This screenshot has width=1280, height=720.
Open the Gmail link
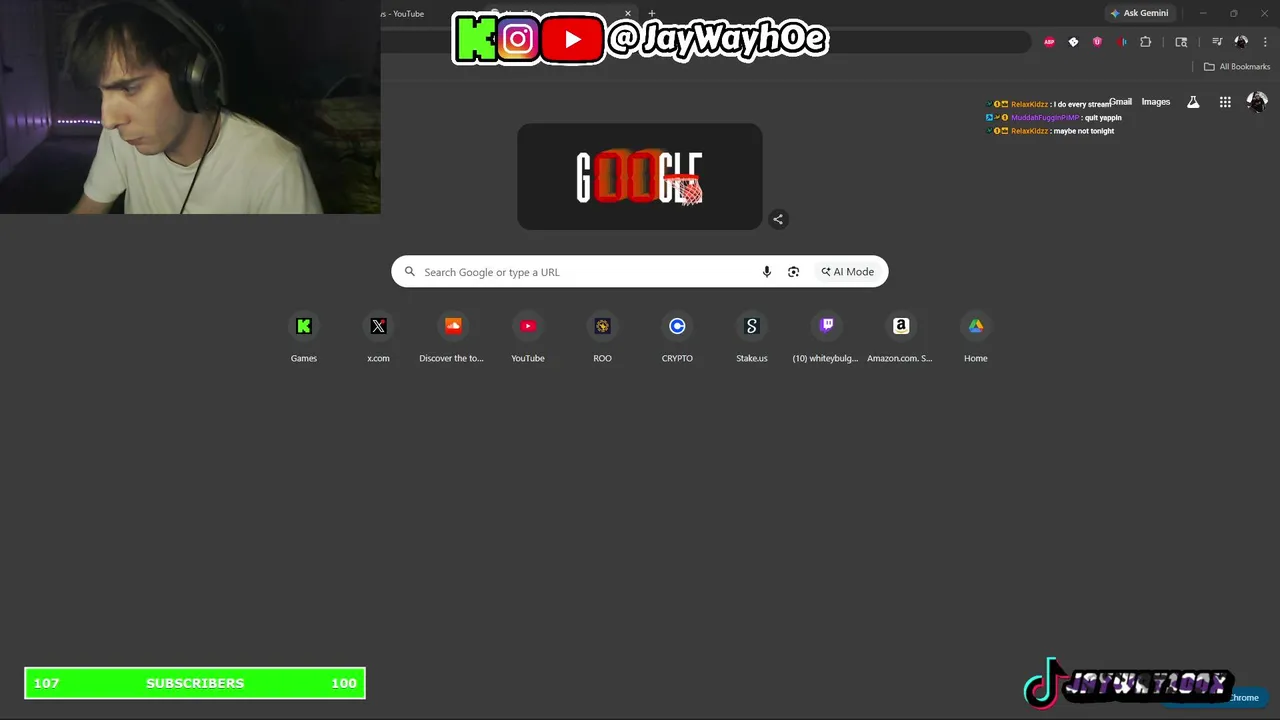[1121, 102]
